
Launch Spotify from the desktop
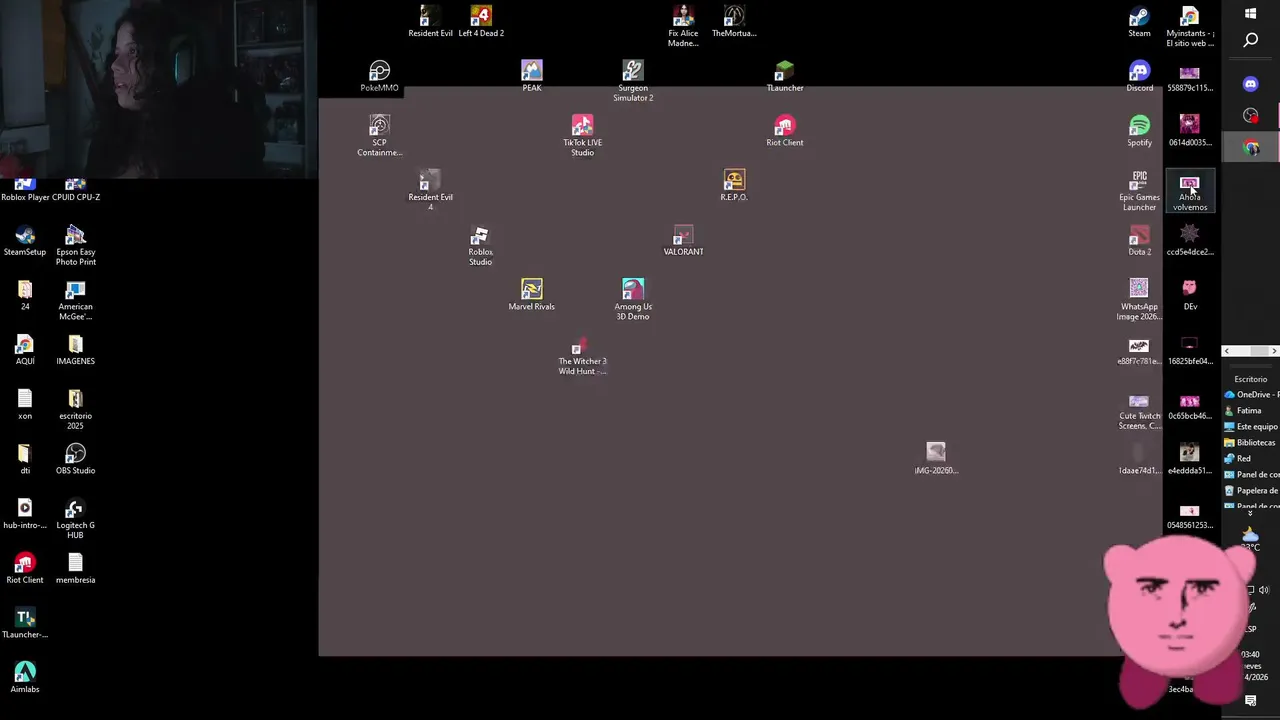1139,131
